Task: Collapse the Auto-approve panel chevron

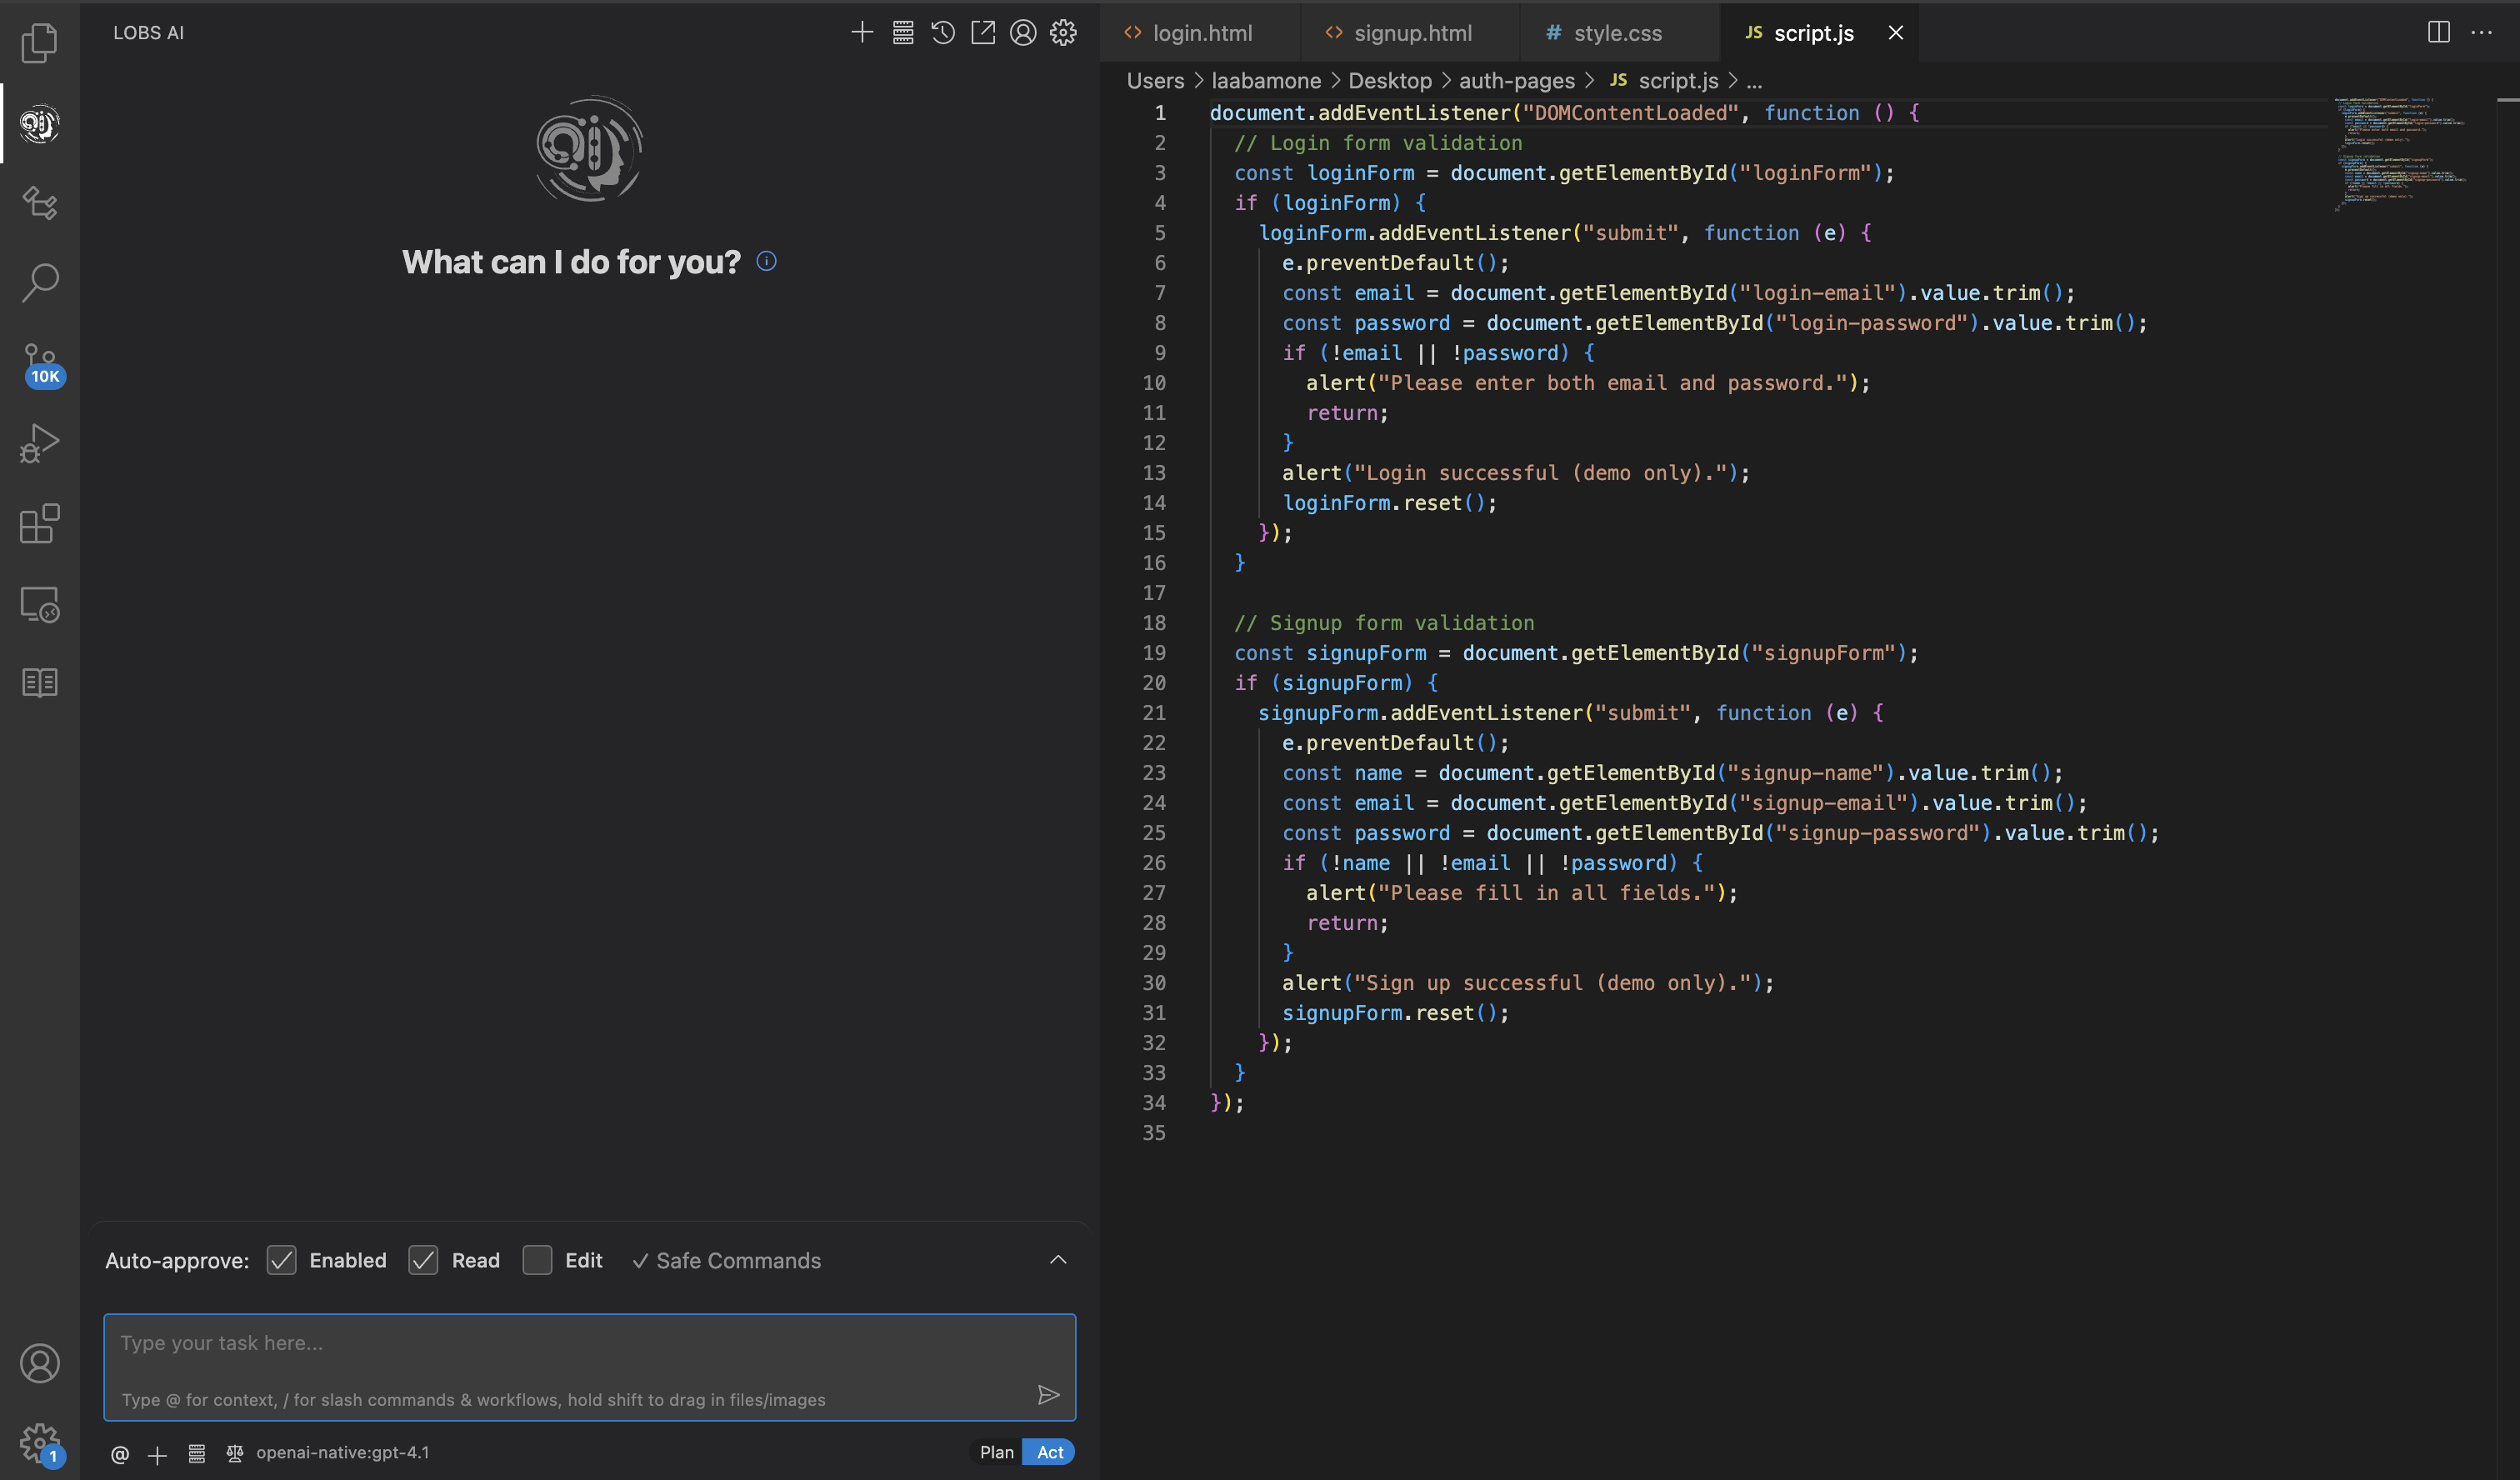Action: (1058, 1260)
